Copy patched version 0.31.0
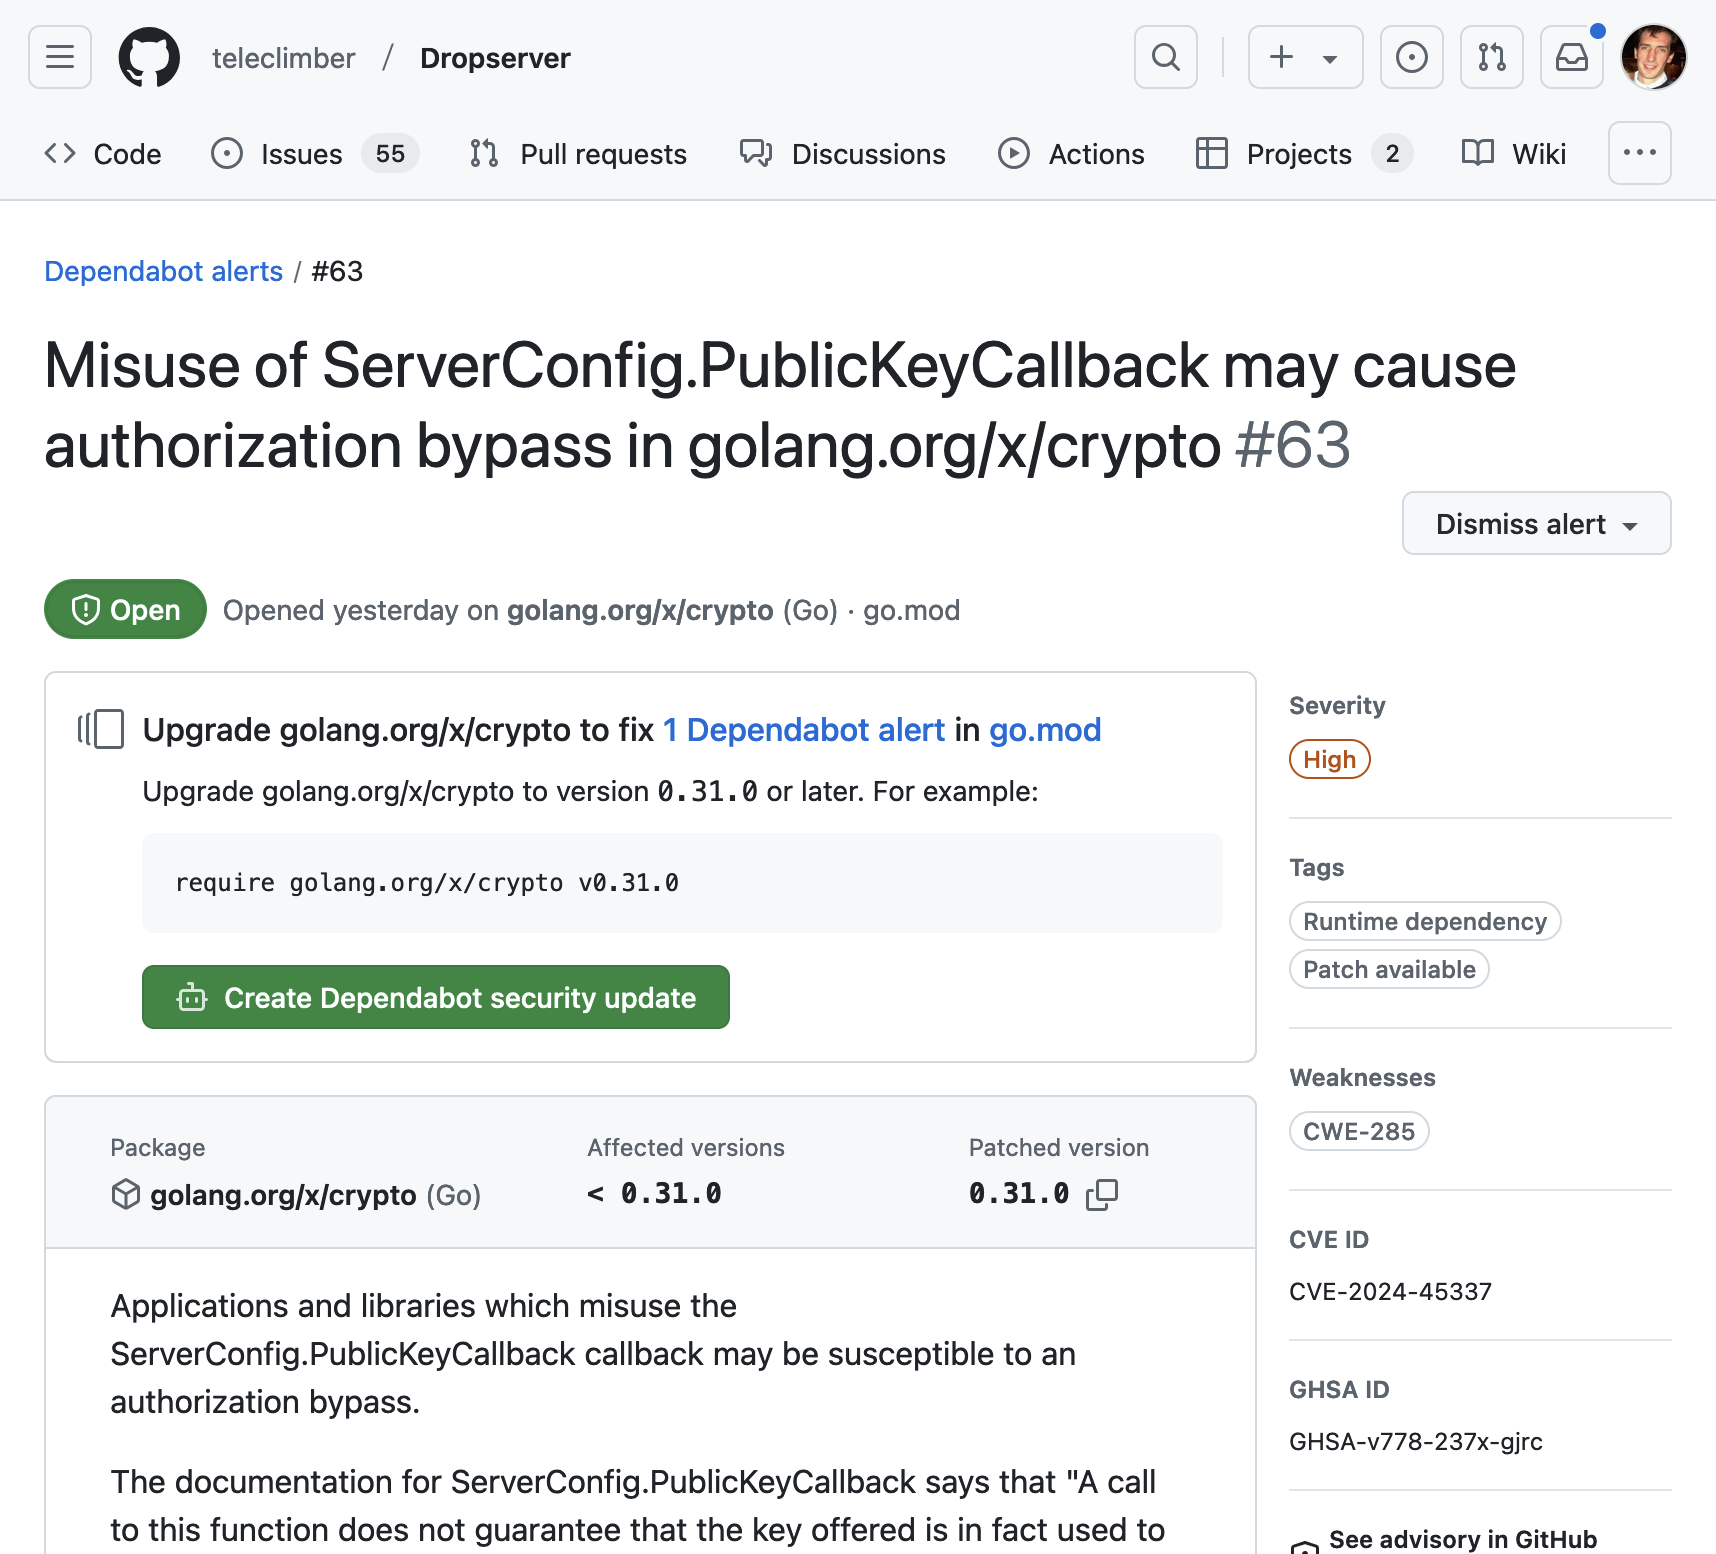The image size is (1716, 1554). click(x=1102, y=1194)
